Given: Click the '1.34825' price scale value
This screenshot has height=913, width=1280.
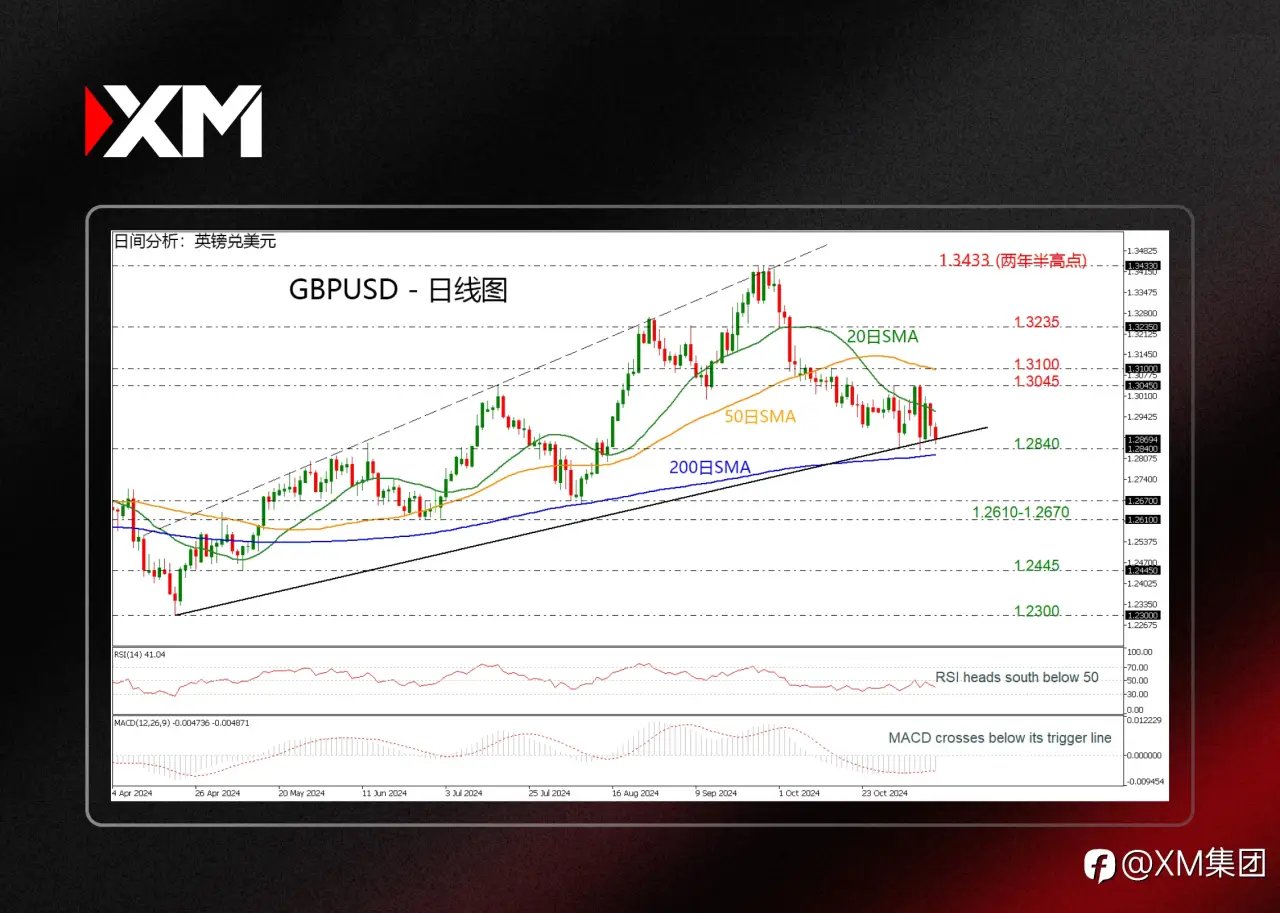Looking at the screenshot, I should (x=1142, y=250).
